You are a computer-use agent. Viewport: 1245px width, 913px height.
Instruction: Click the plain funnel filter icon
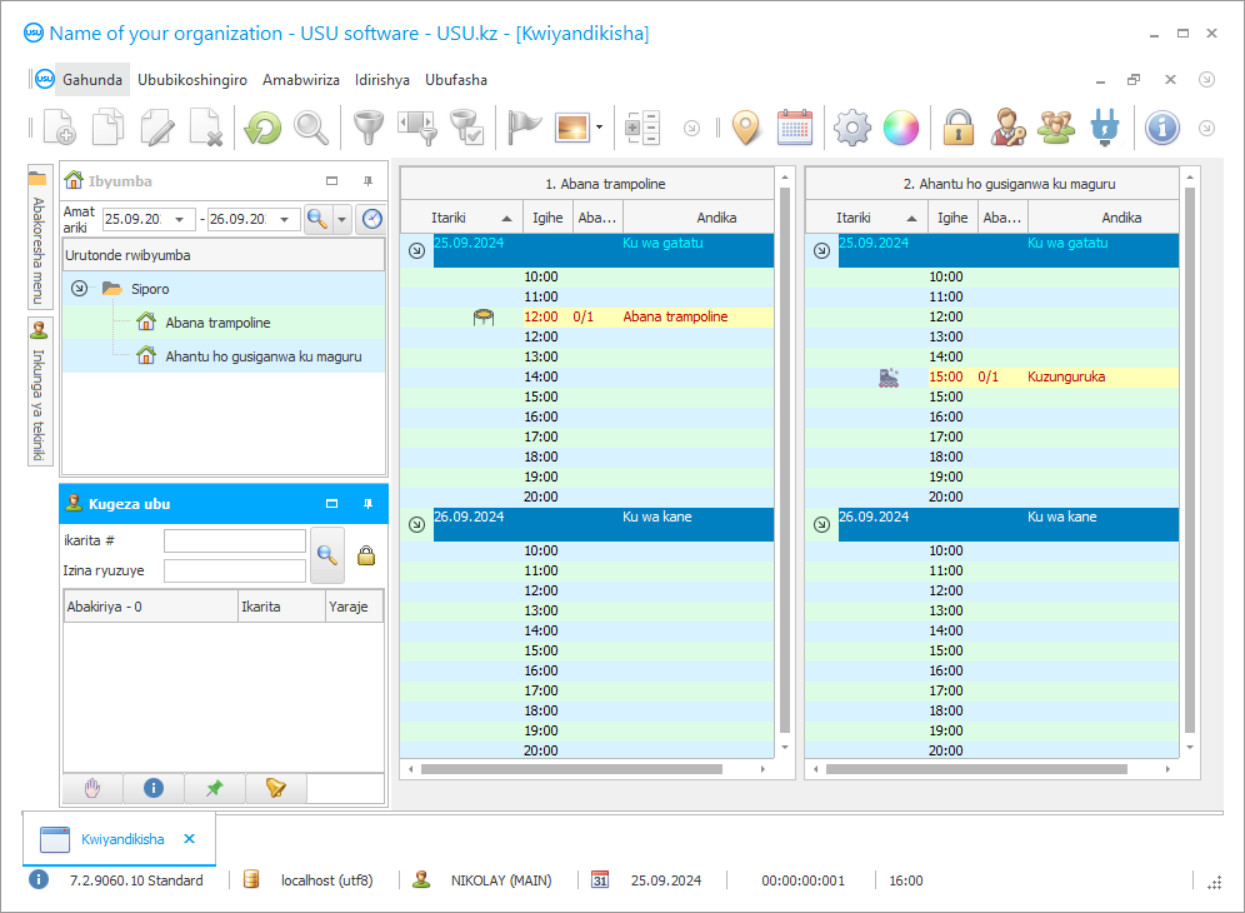[x=369, y=128]
